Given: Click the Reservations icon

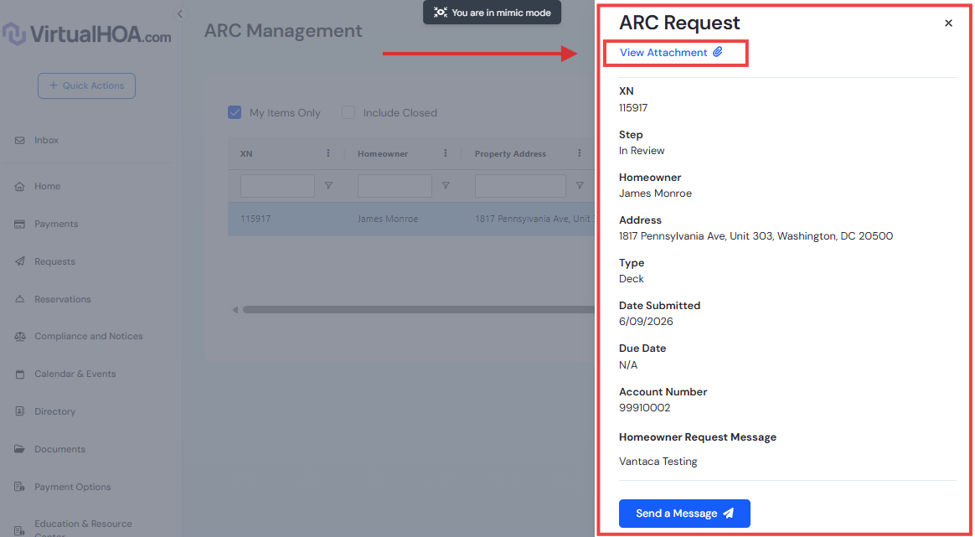Looking at the screenshot, I should pos(19,299).
